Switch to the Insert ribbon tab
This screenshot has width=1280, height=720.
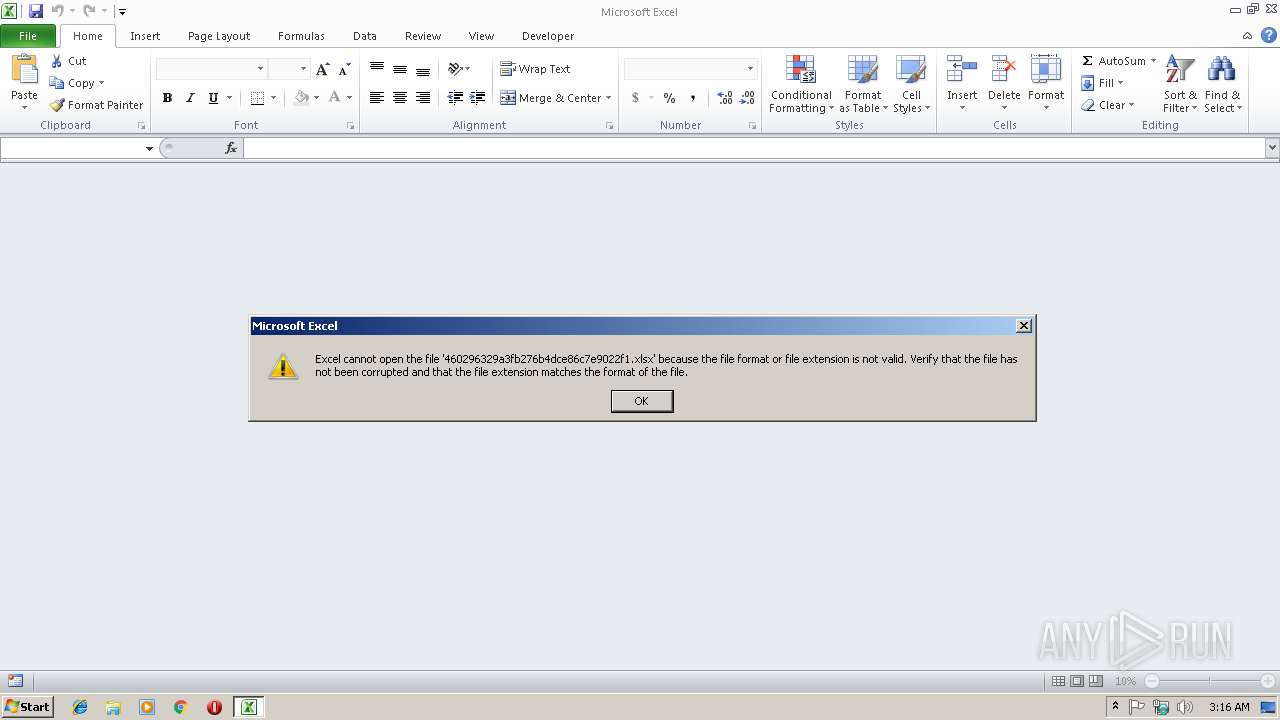(145, 36)
